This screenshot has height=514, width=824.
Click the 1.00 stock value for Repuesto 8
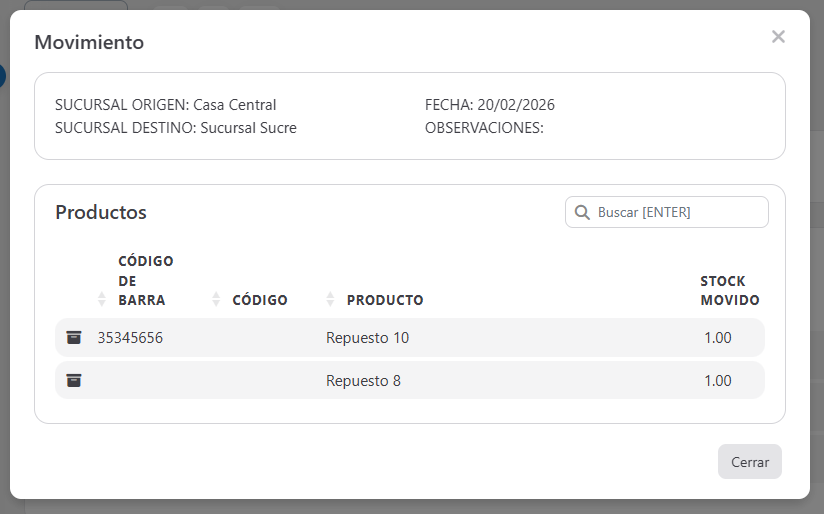click(717, 381)
